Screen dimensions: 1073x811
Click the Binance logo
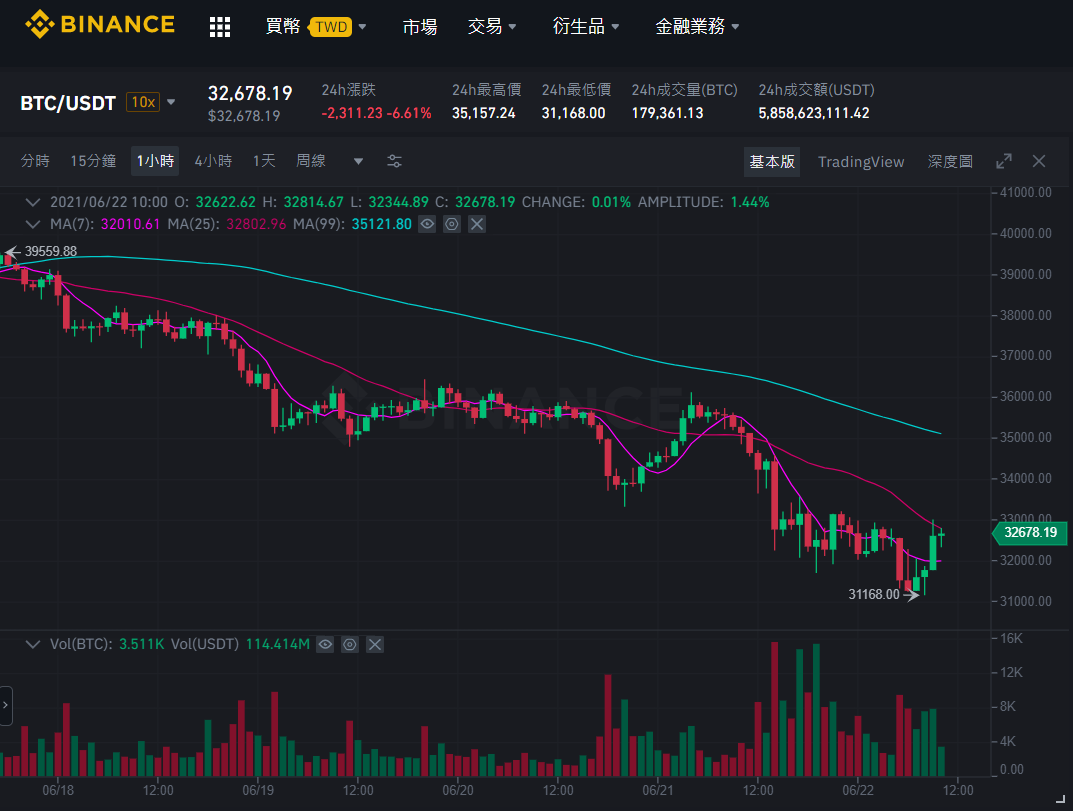100,25
